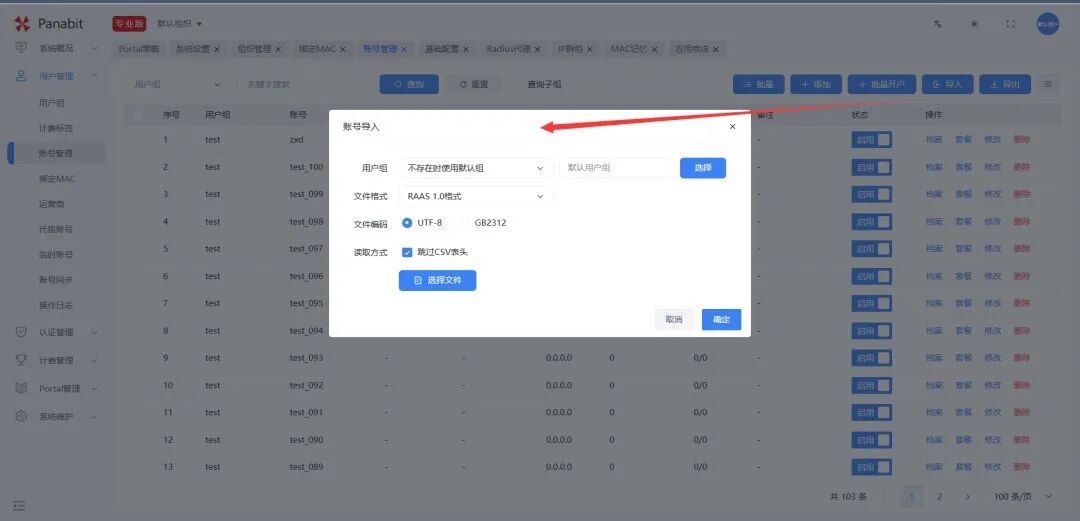The height and width of the screenshot is (521, 1080).
Task: Close the MAC记忆 tab with its X
Action: click(x=654, y=49)
